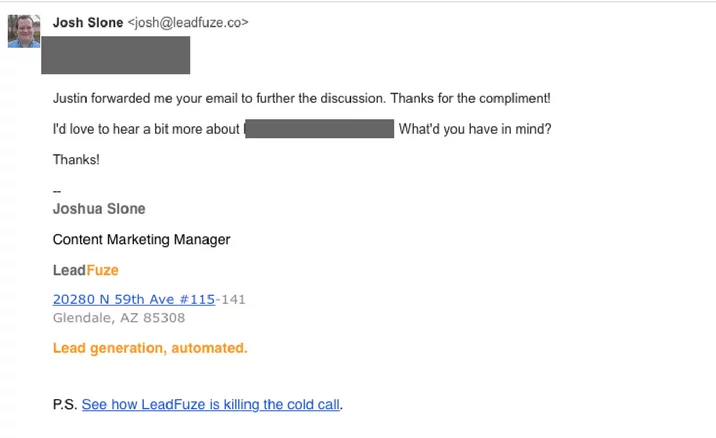Click the text 'What'd you have in mind?'
The width and height of the screenshot is (716, 438).
pyautogui.click(x=475, y=129)
